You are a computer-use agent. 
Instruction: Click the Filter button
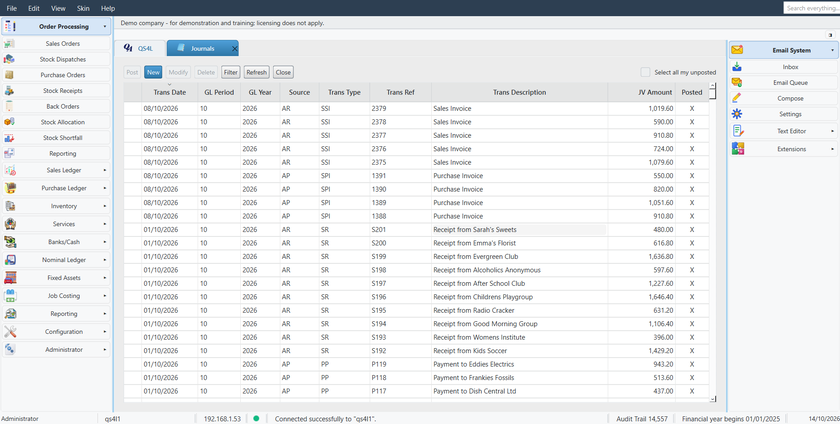tap(231, 72)
